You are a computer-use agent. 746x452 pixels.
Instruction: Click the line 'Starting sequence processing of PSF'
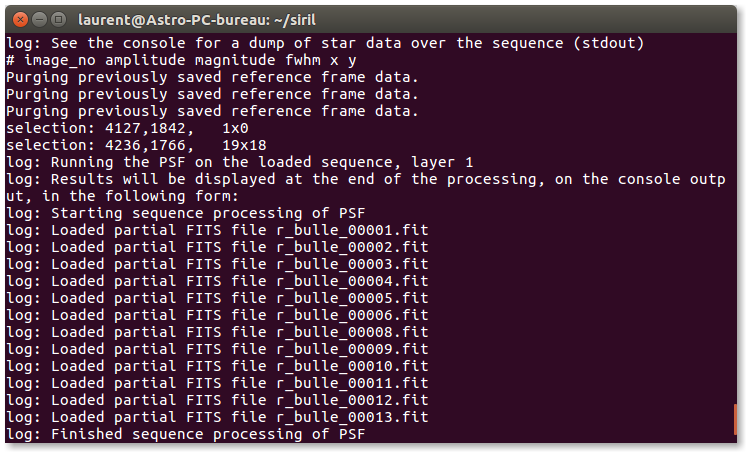(185, 212)
